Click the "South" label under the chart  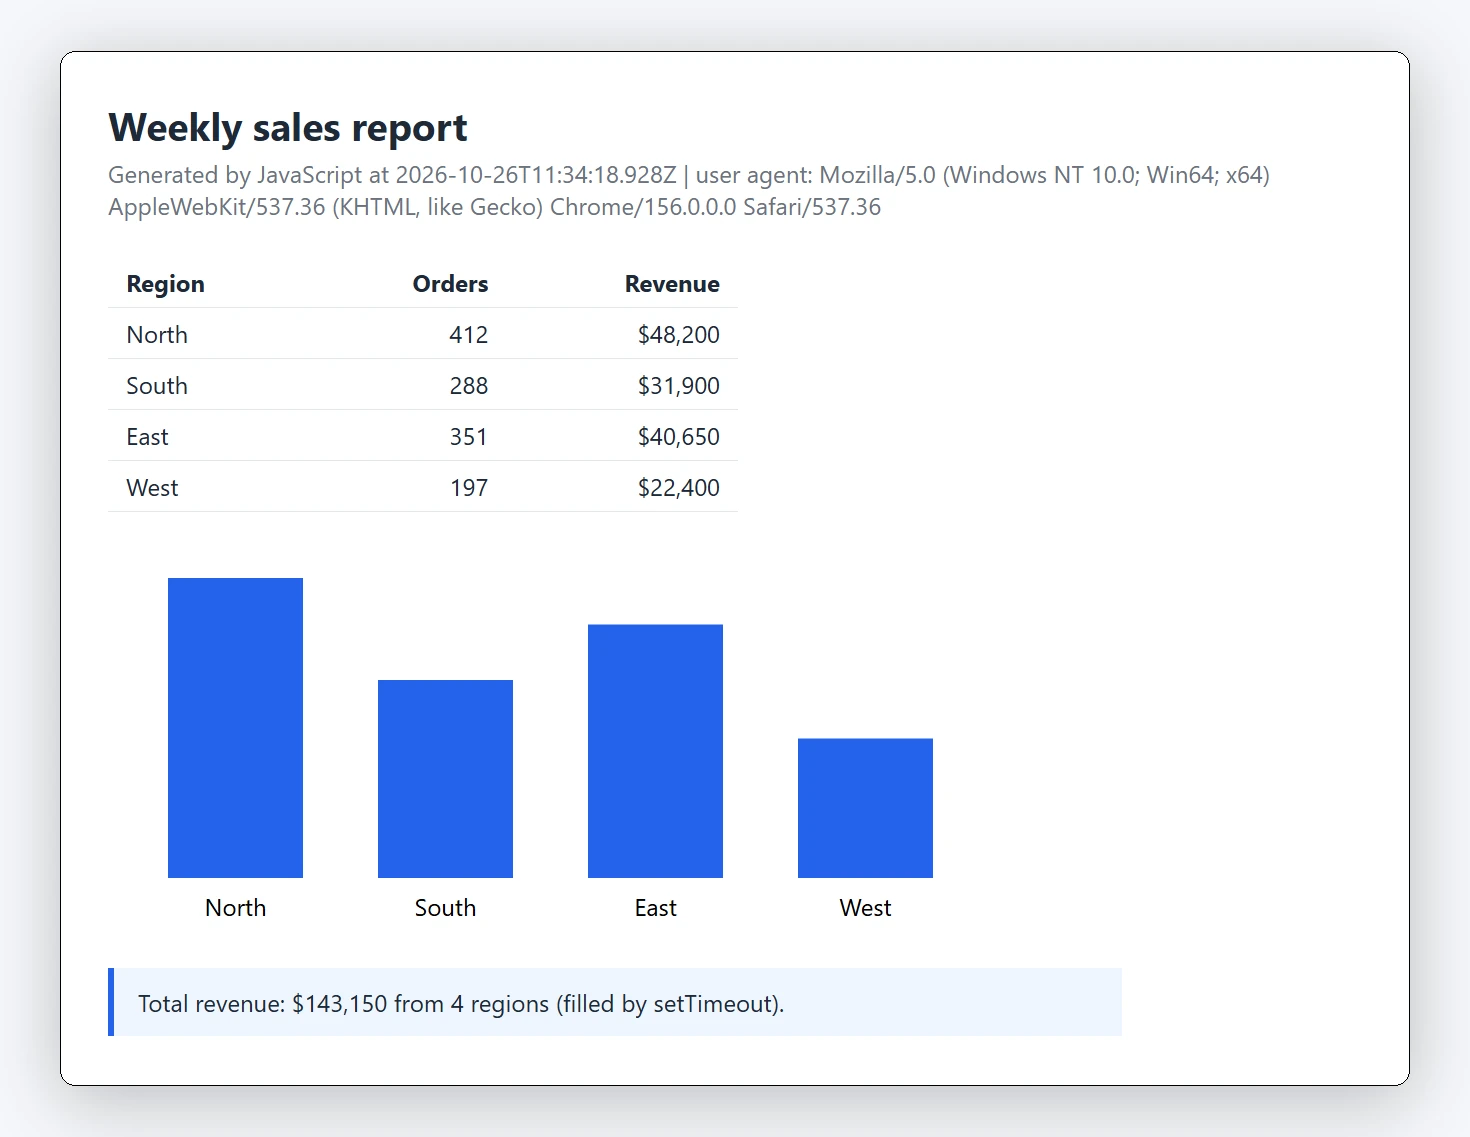(x=445, y=908)
